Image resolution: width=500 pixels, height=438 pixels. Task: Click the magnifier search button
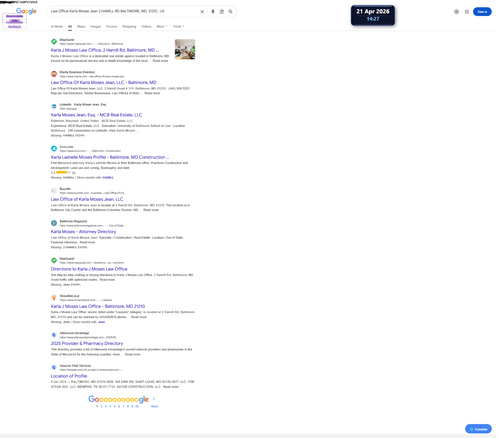coord(230,11)
